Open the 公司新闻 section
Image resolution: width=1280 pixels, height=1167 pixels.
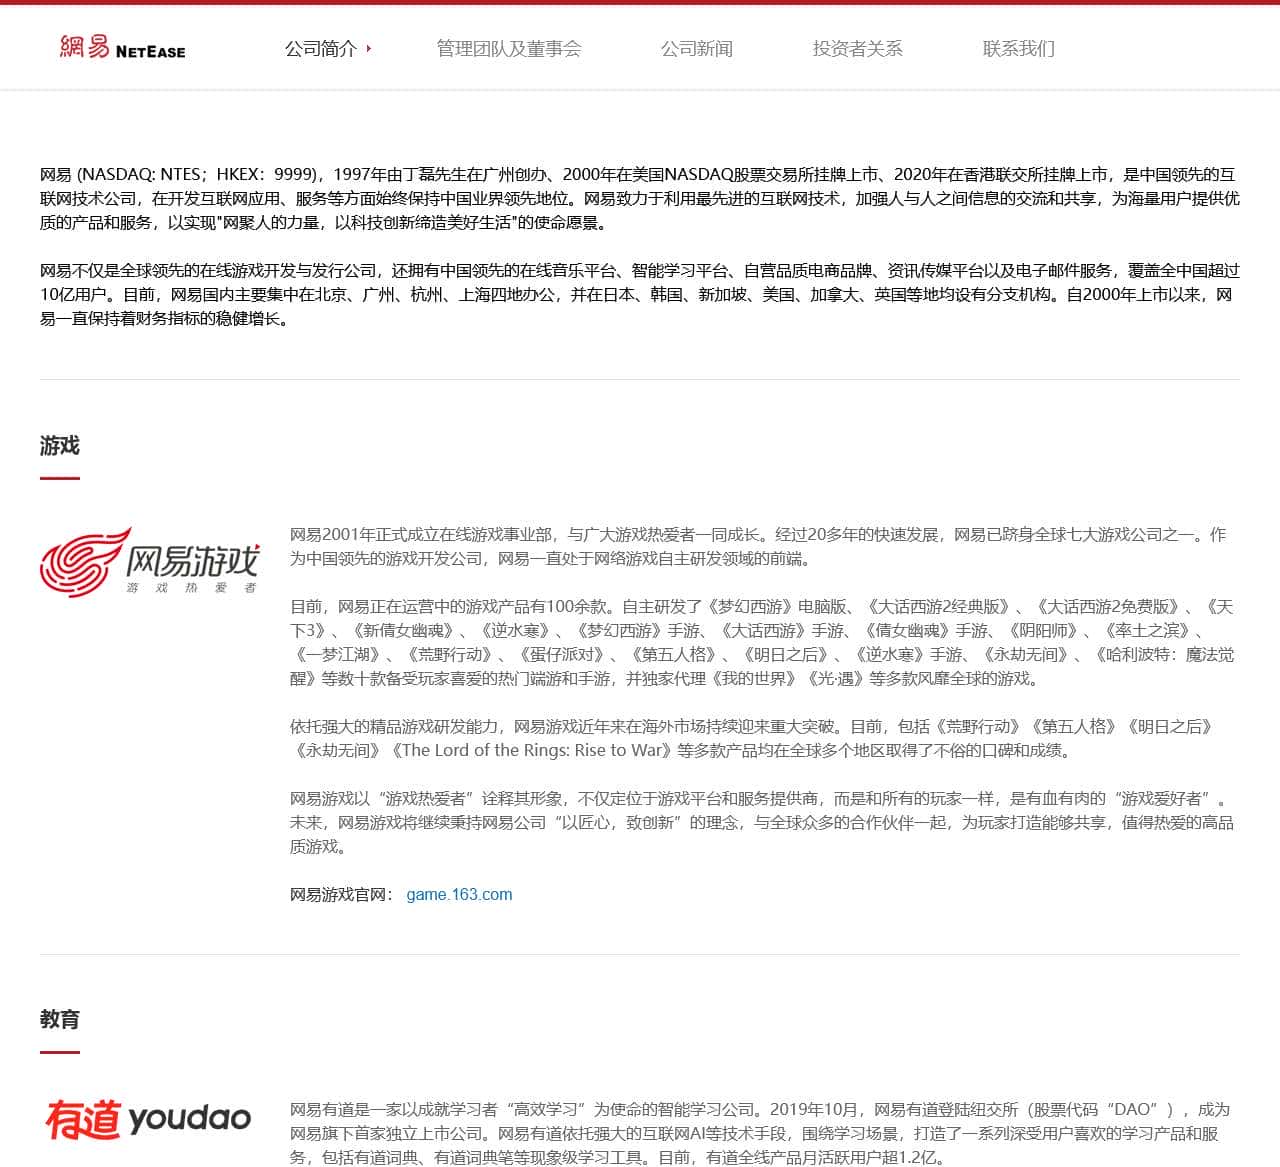(x=696, y=48)
